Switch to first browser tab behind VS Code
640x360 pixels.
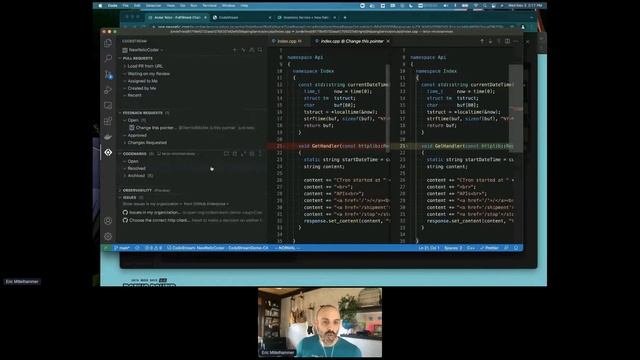pyautogui.click(x=177, y=18)
